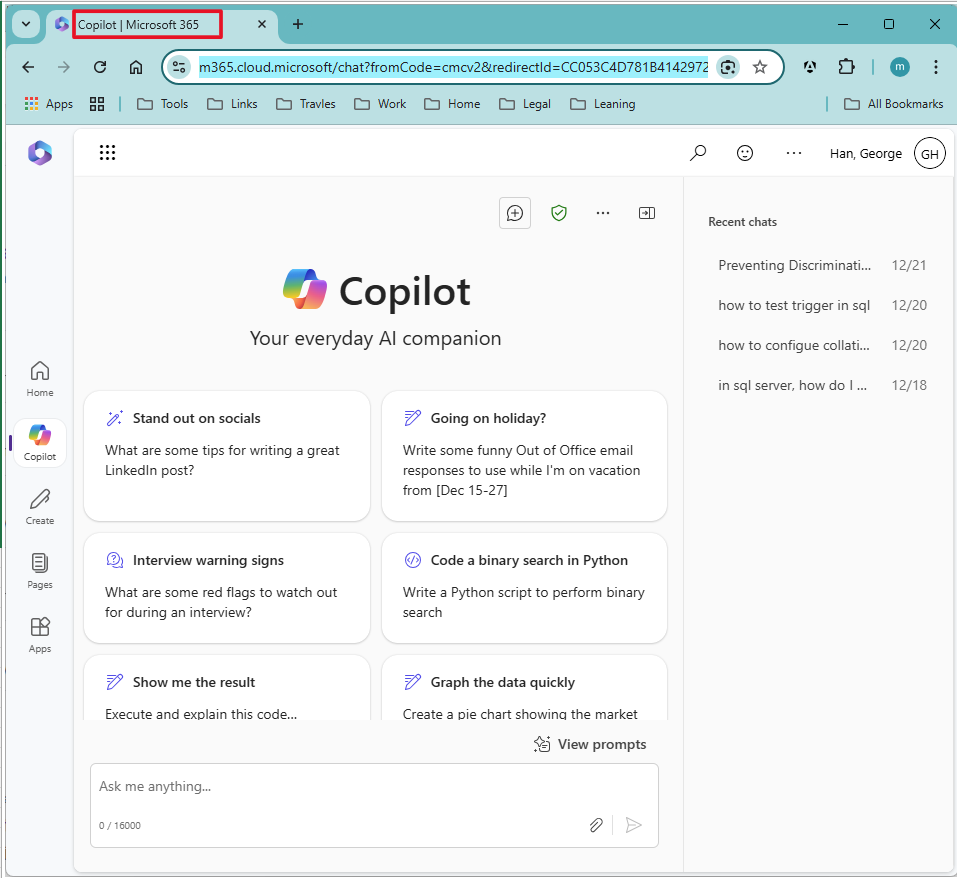Open the Travles bookmark folder

(x=306, y=104)
